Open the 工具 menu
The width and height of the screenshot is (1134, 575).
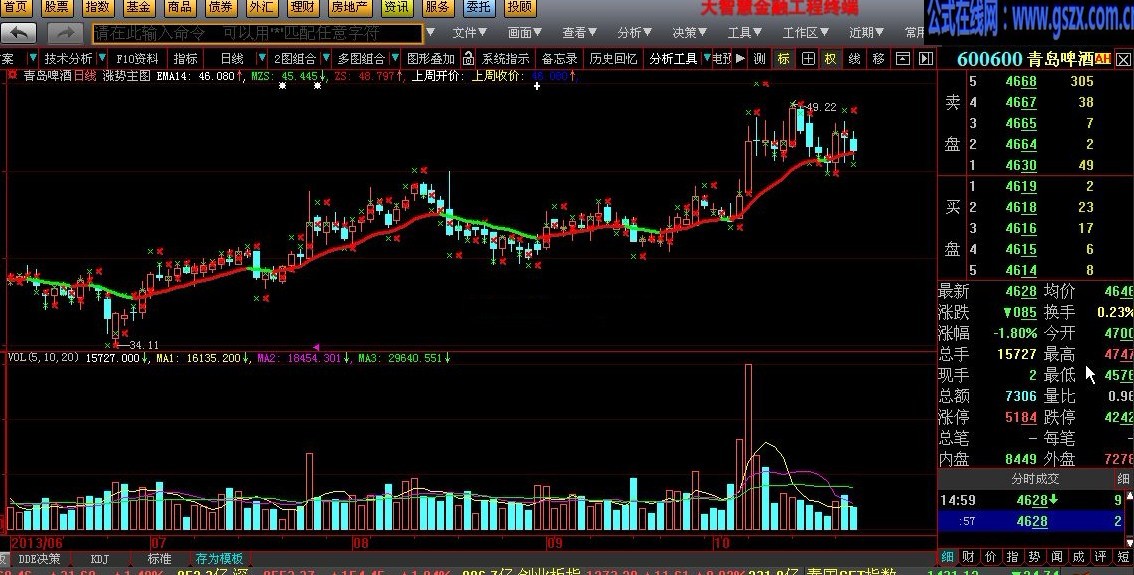tap(744, 33)
